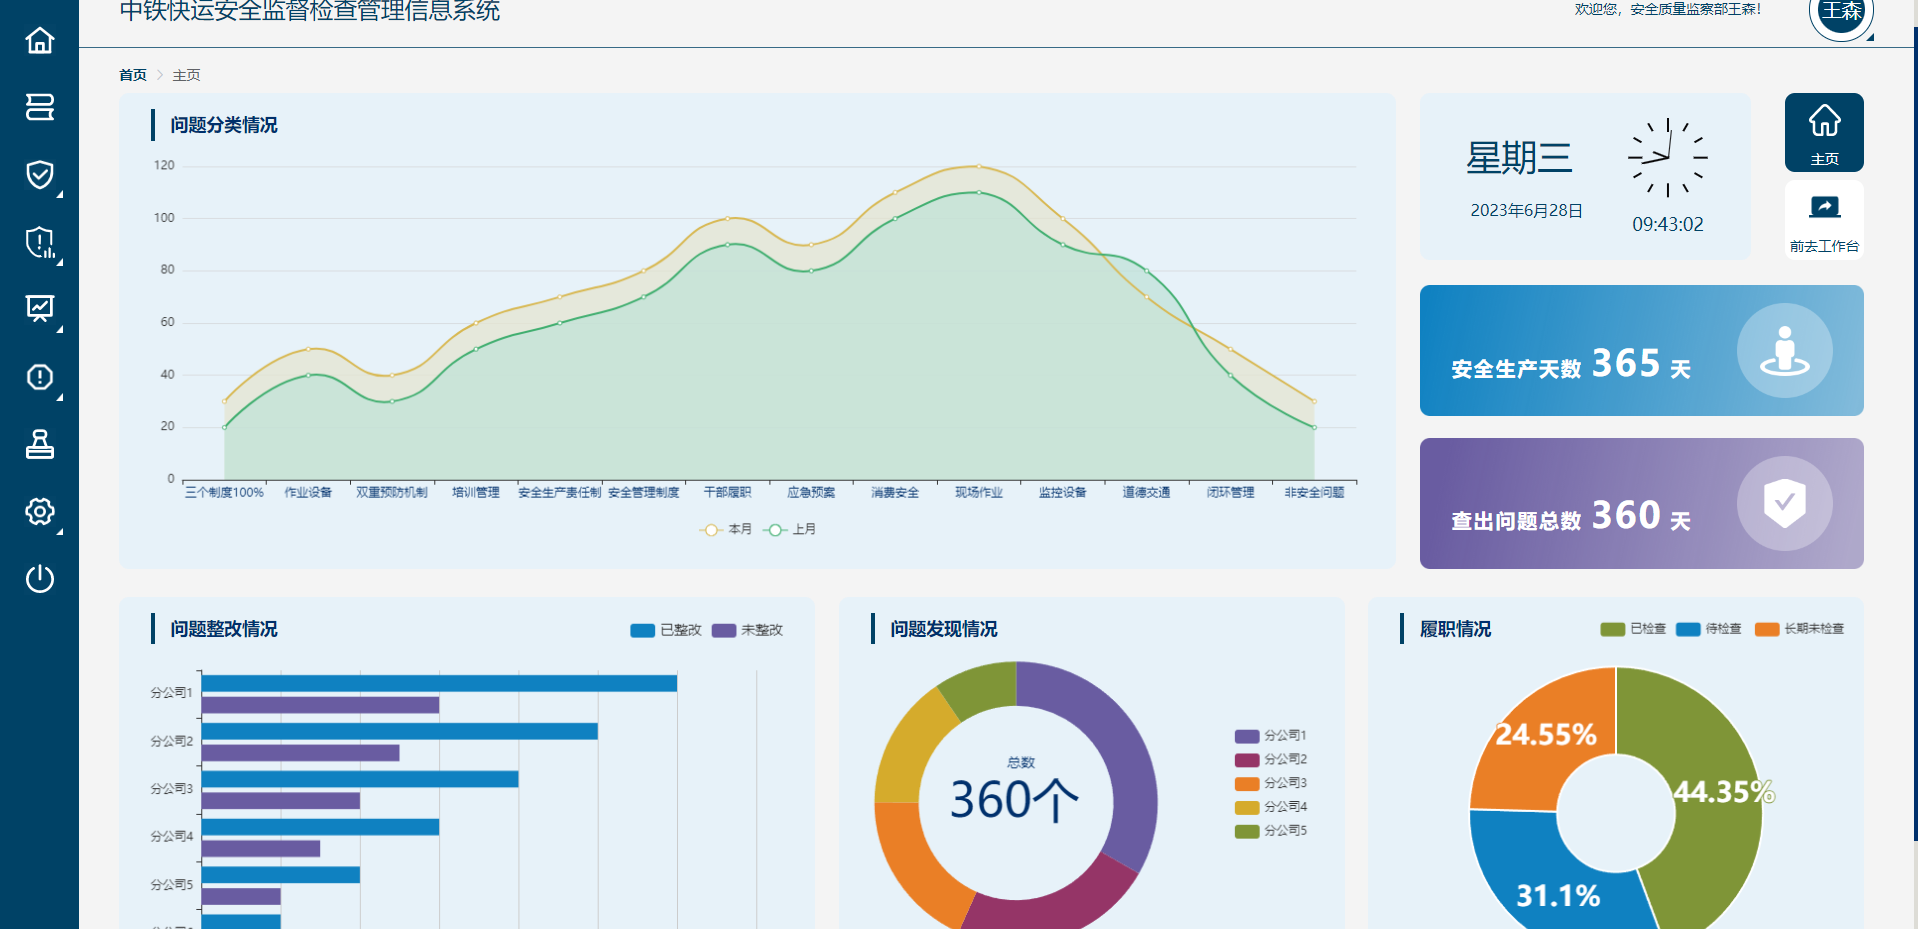Toggle 分公司1 in donut legend
This screenshot has height=929, width=1918.
[x=1271, y=735]
